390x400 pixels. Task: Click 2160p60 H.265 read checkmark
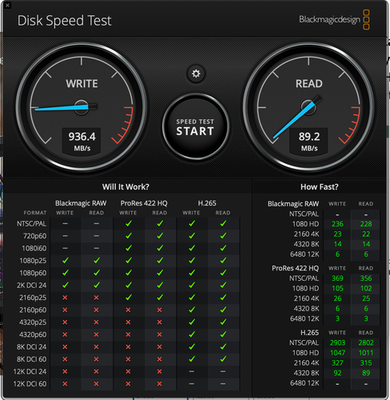tap(223, 310)
